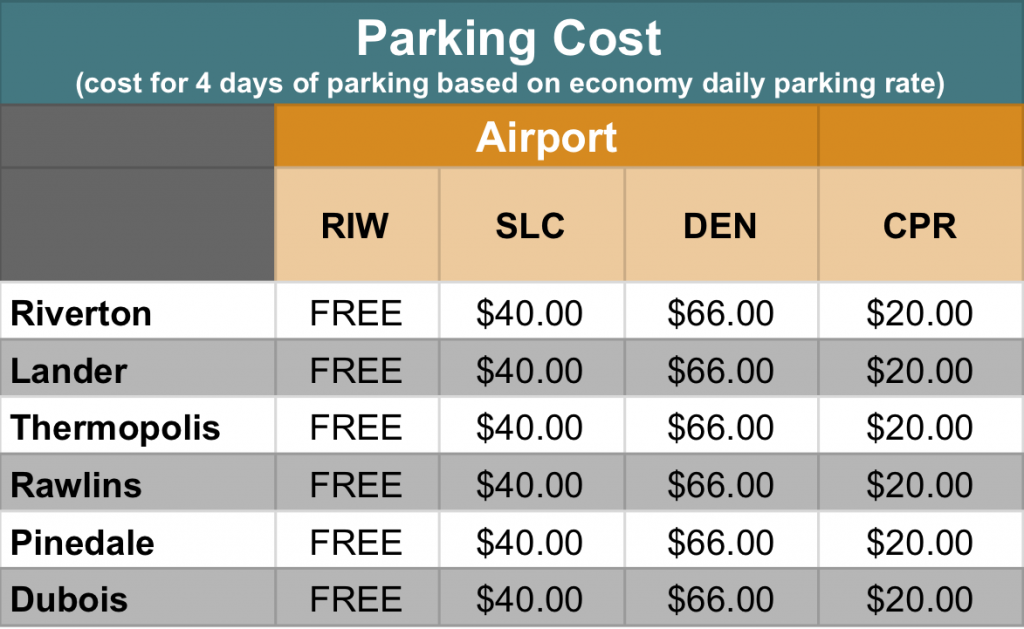Click the SLC column header

tap(531, 225)
